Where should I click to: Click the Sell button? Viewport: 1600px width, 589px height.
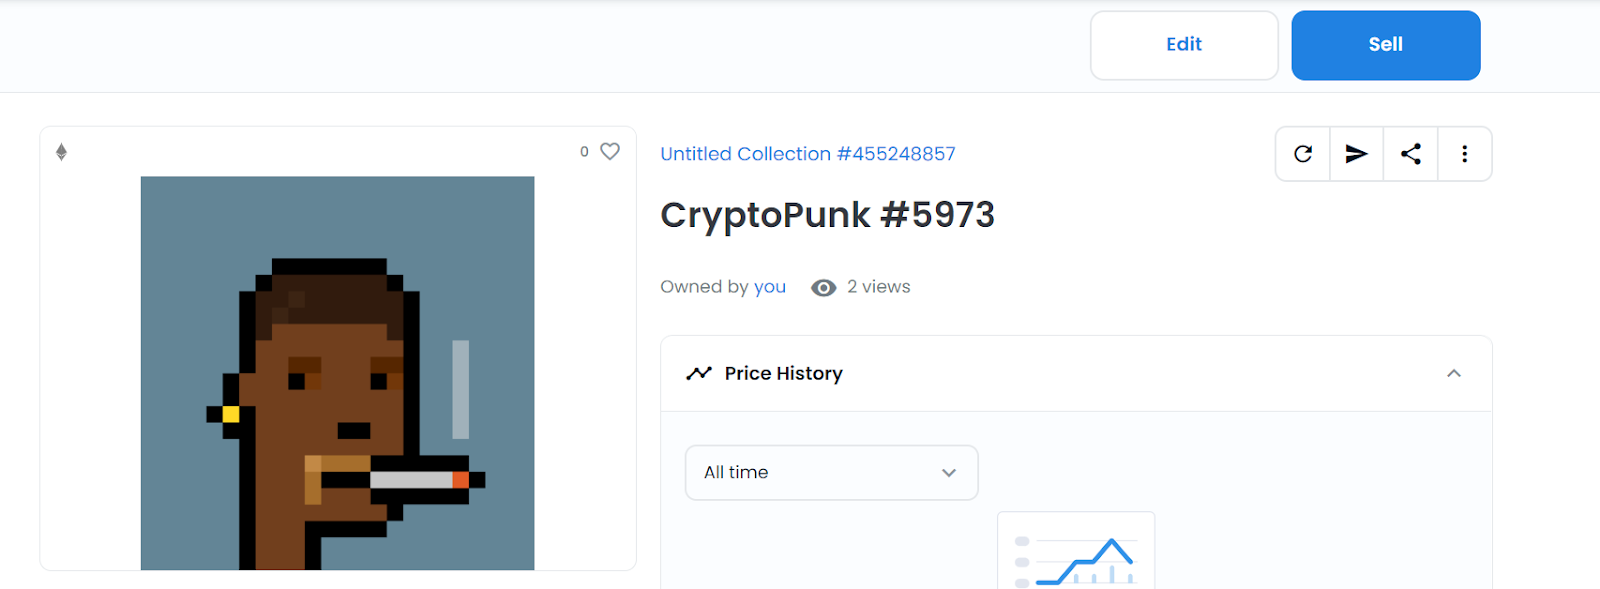pyautogui.click(x=1386, y=45)
